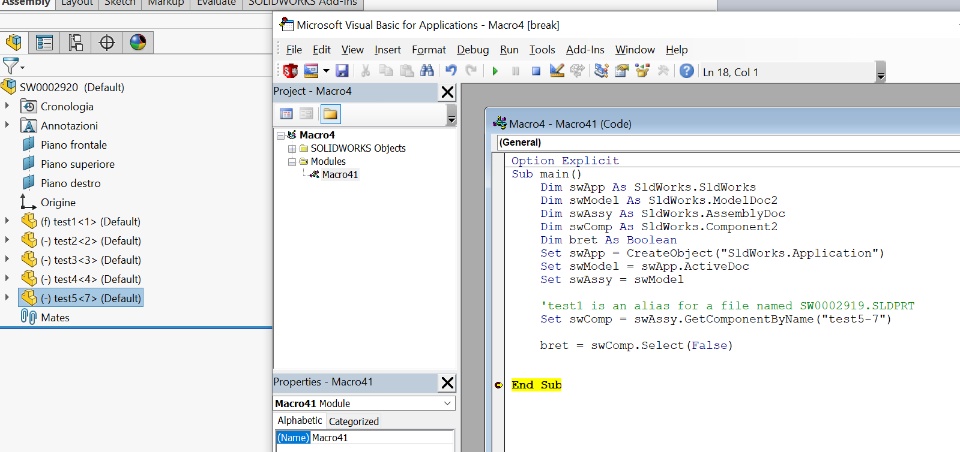Open Object Browser toolbar icon
The height and width of the screenshot is (452, 960).
point(642,71)
